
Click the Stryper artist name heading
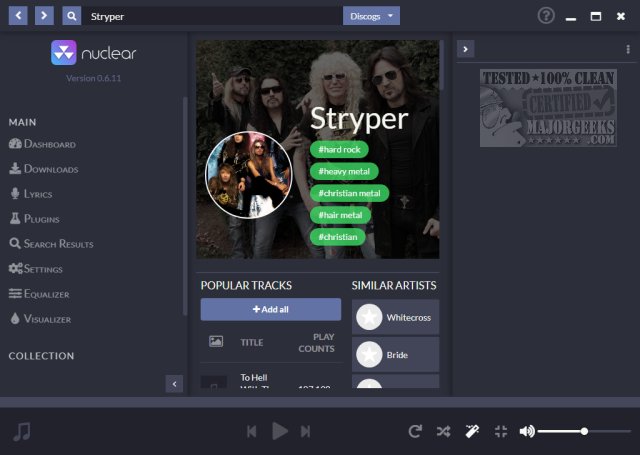point(359,119)
